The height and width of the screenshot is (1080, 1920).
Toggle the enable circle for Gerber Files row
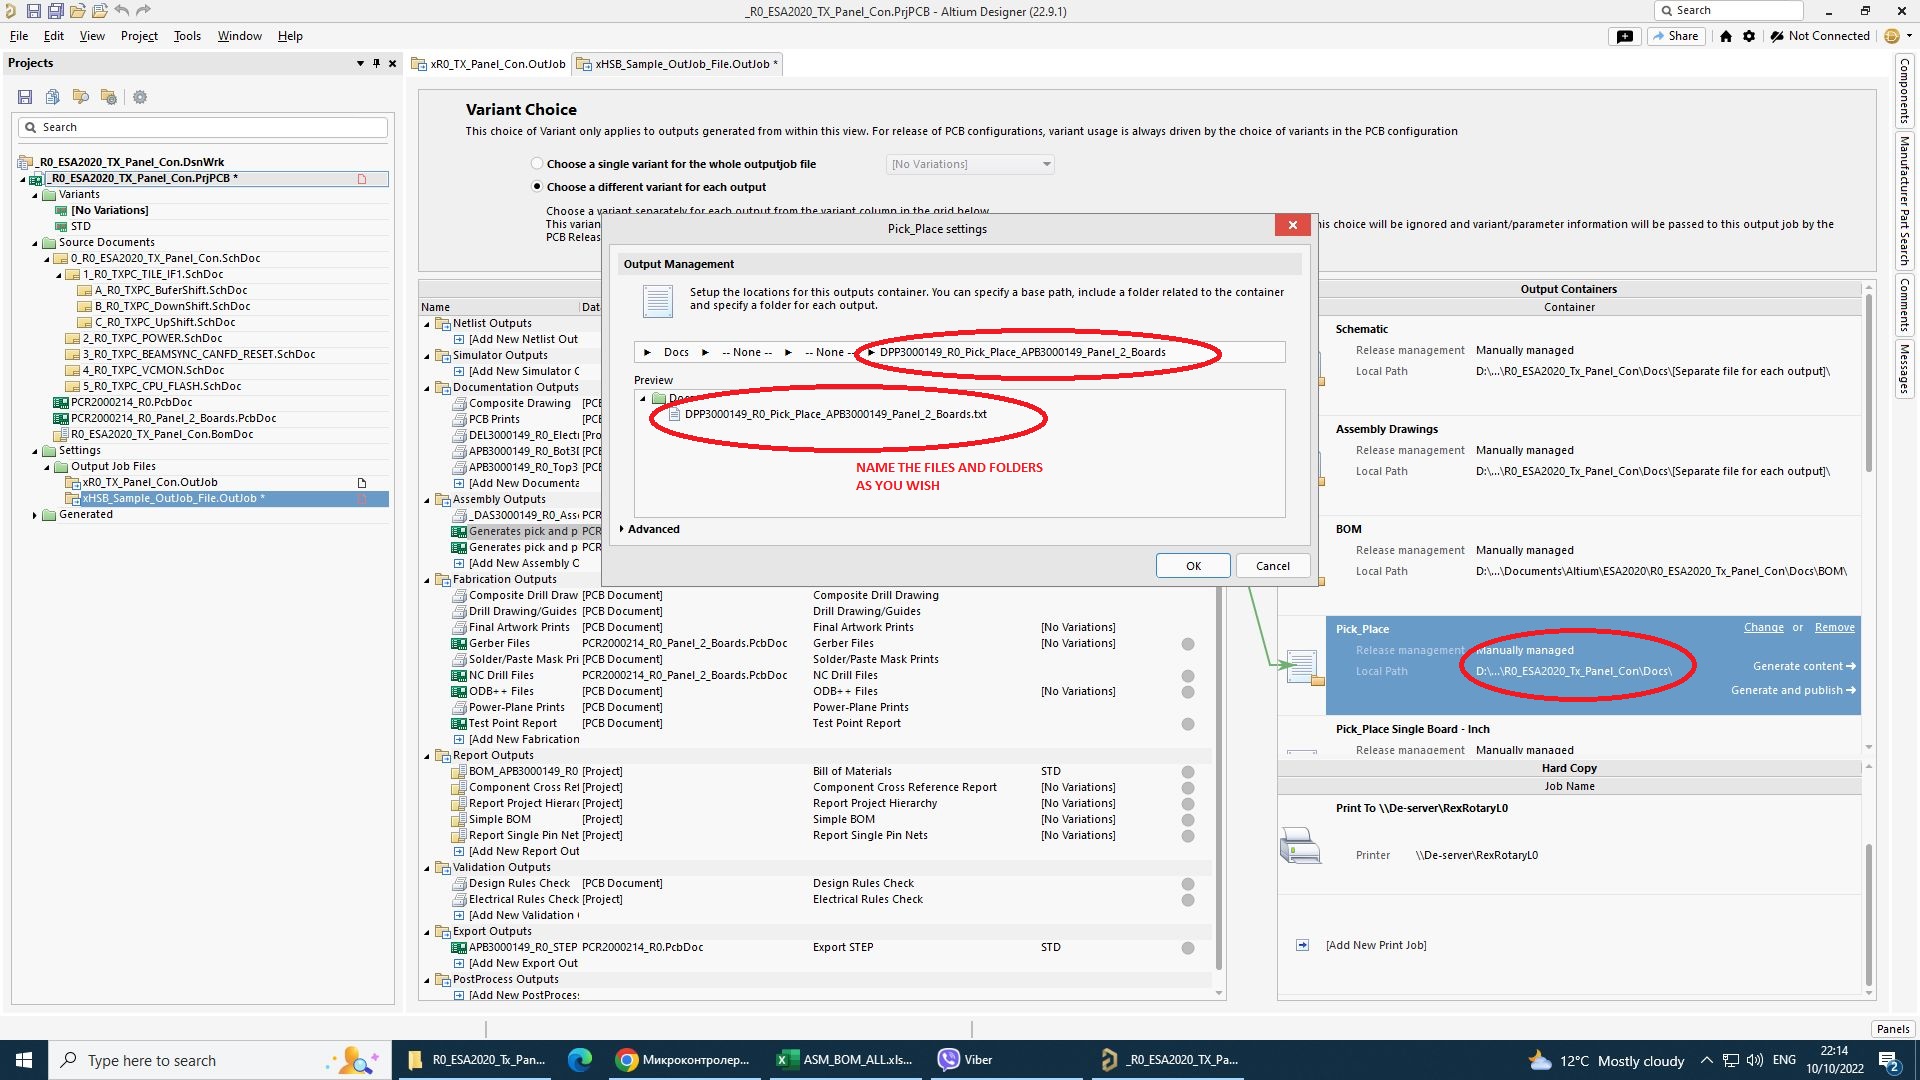(1188, 644)
